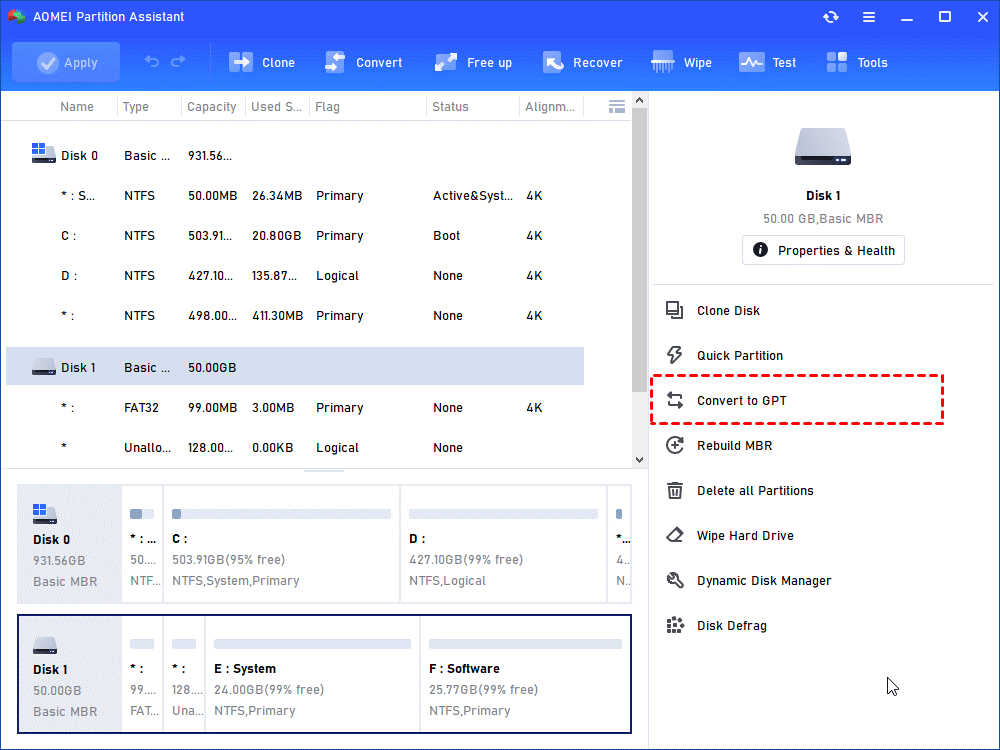This screenshot has width=1000, height=750.
Task: Select Clone Disk from side panel
Action: click(728, 310)
